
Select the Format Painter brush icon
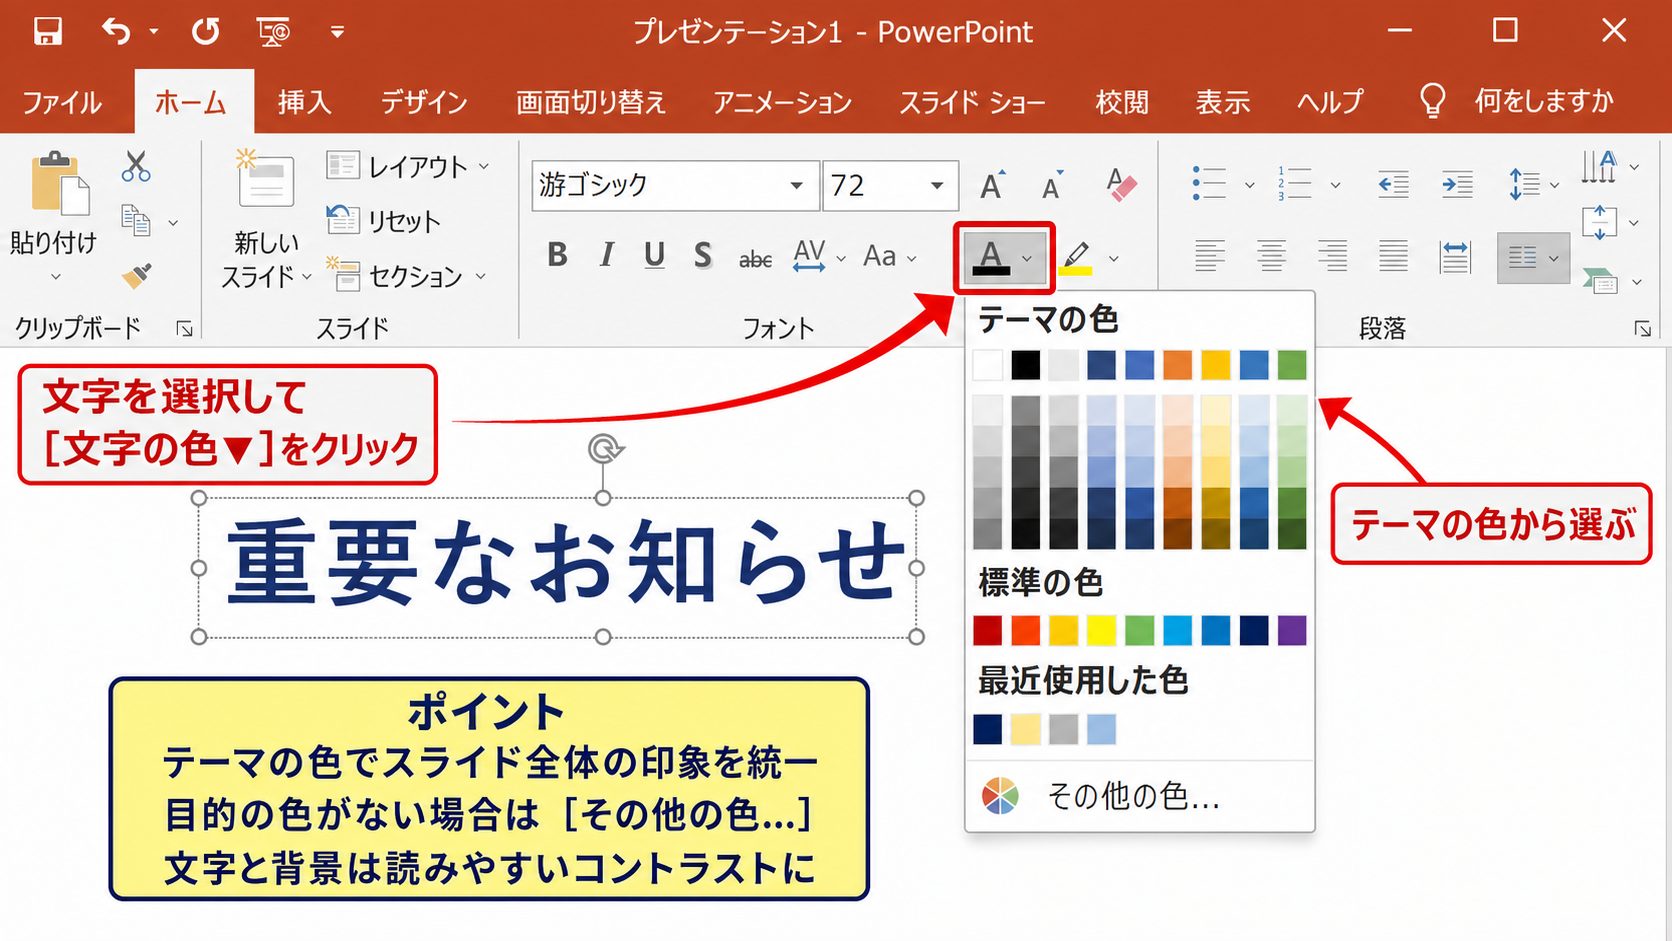tap(136, 275)
